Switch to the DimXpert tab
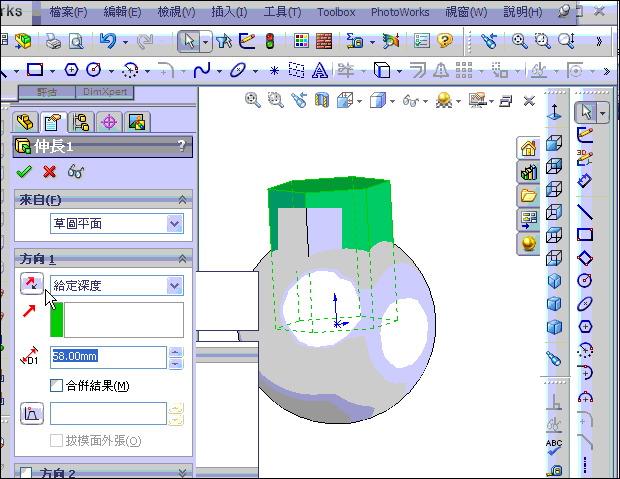This screenshot has width=620, height=479. coord(105,92)
